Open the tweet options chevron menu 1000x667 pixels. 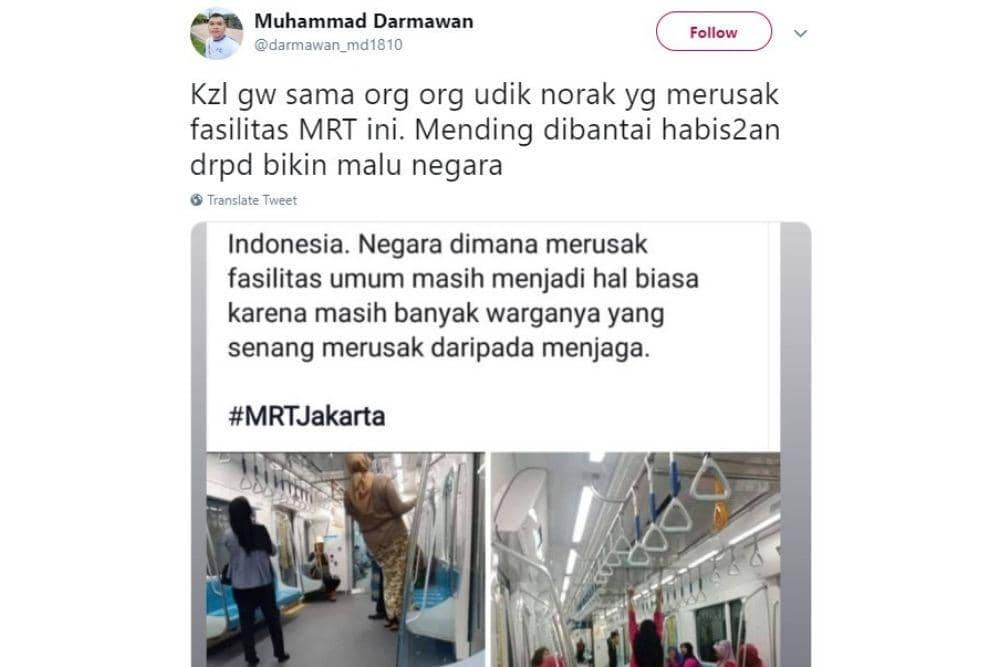[800, 33]
